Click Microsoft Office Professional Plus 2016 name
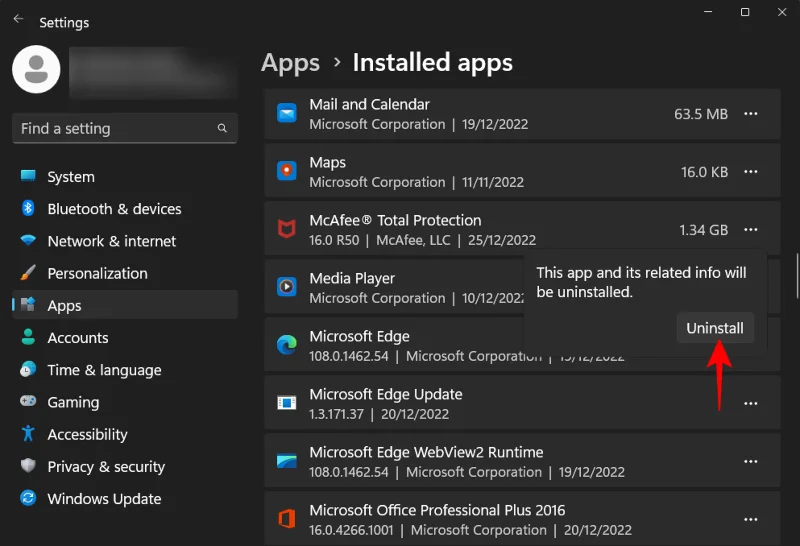The height and width of the screenshot is (546, 800). point(437,510)
